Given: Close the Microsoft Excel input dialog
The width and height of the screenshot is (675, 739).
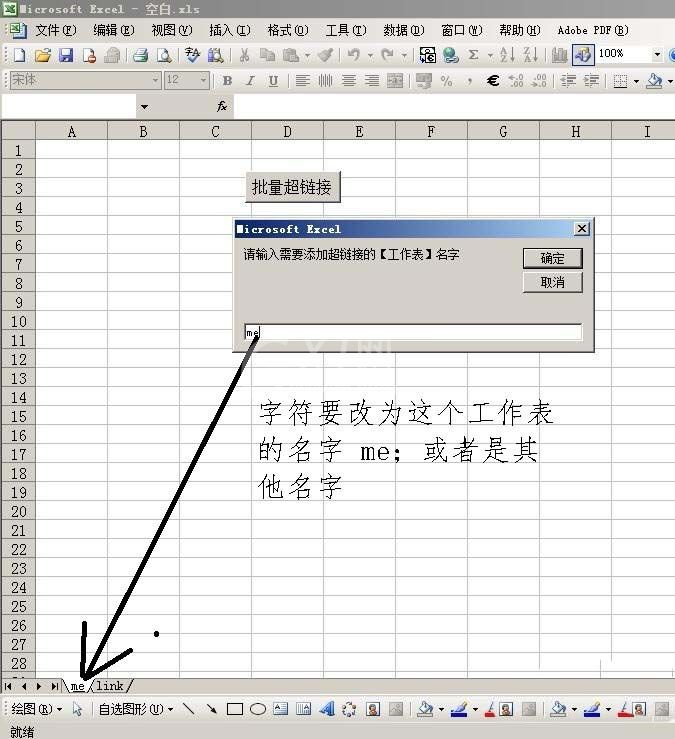Looking at the screenshot, I should 582,229.
